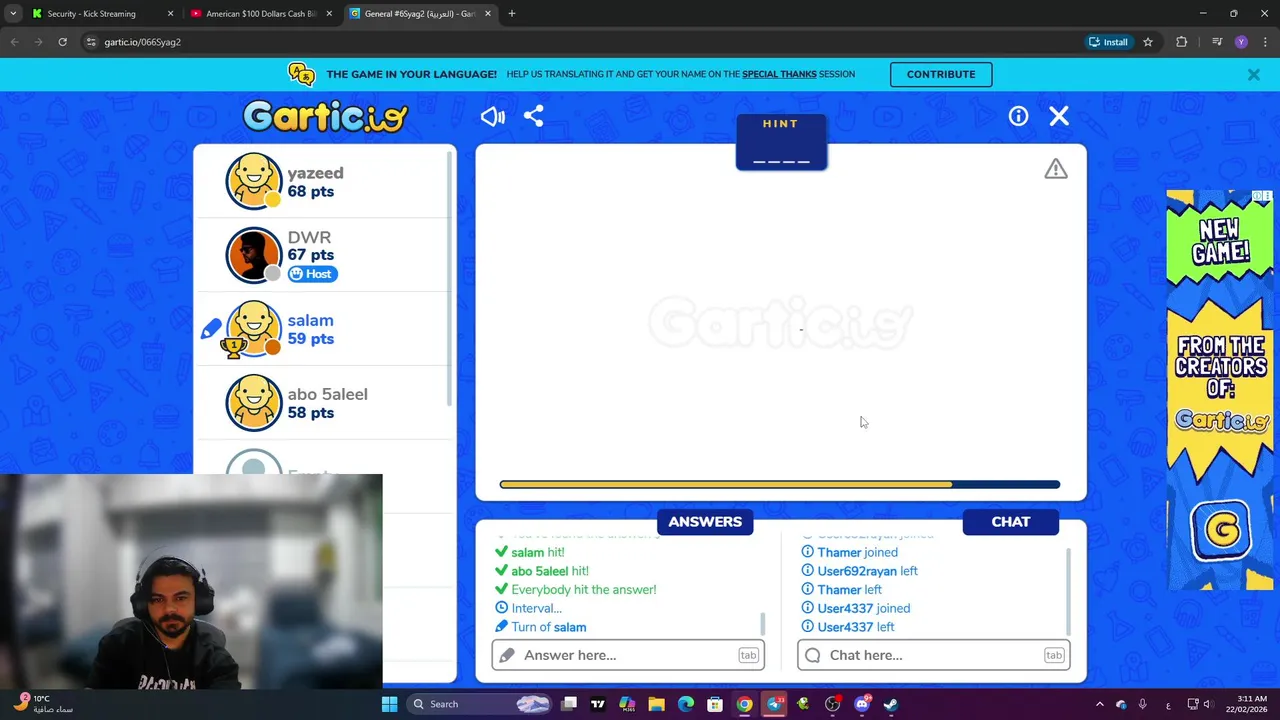Open the Chrome extensions puzzle icon
This screenshot has width=1280, height=720.
[1182, 42]
